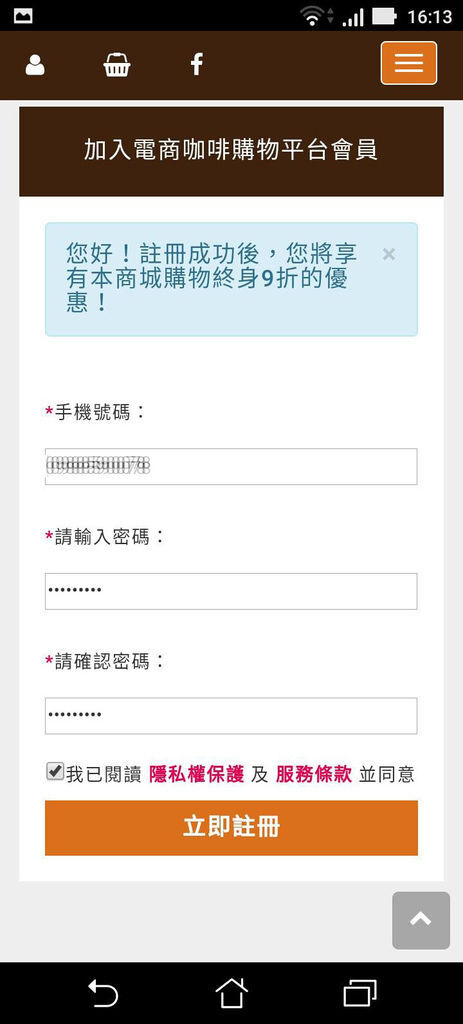Focus the 請確認密碼 confirm password field
The width and height of the screenshot is (463, 1024).
231,716
